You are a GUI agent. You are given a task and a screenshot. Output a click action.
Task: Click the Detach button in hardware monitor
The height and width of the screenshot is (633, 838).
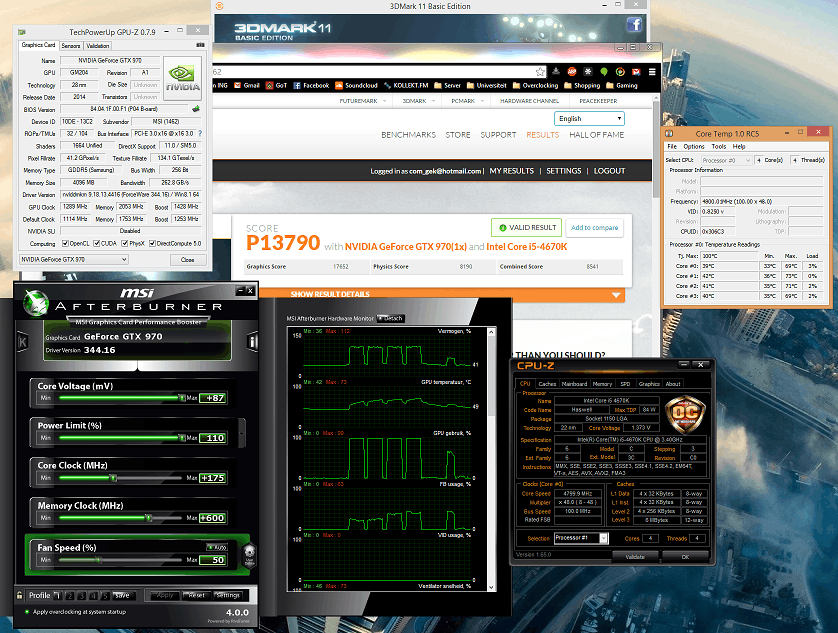(391, 319)
